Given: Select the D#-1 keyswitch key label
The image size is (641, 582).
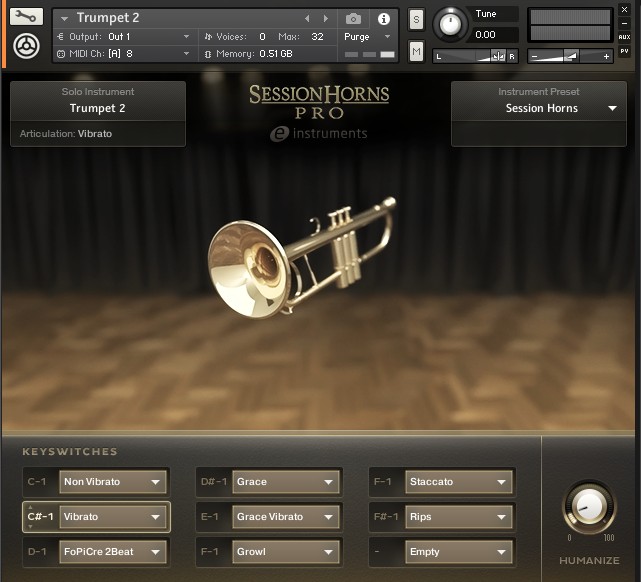Looking at the screenshot, I should (x=213, y=482).
